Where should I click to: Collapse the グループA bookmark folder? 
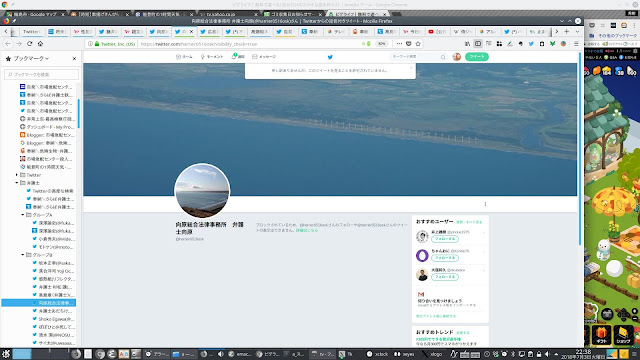click(23, 215)
